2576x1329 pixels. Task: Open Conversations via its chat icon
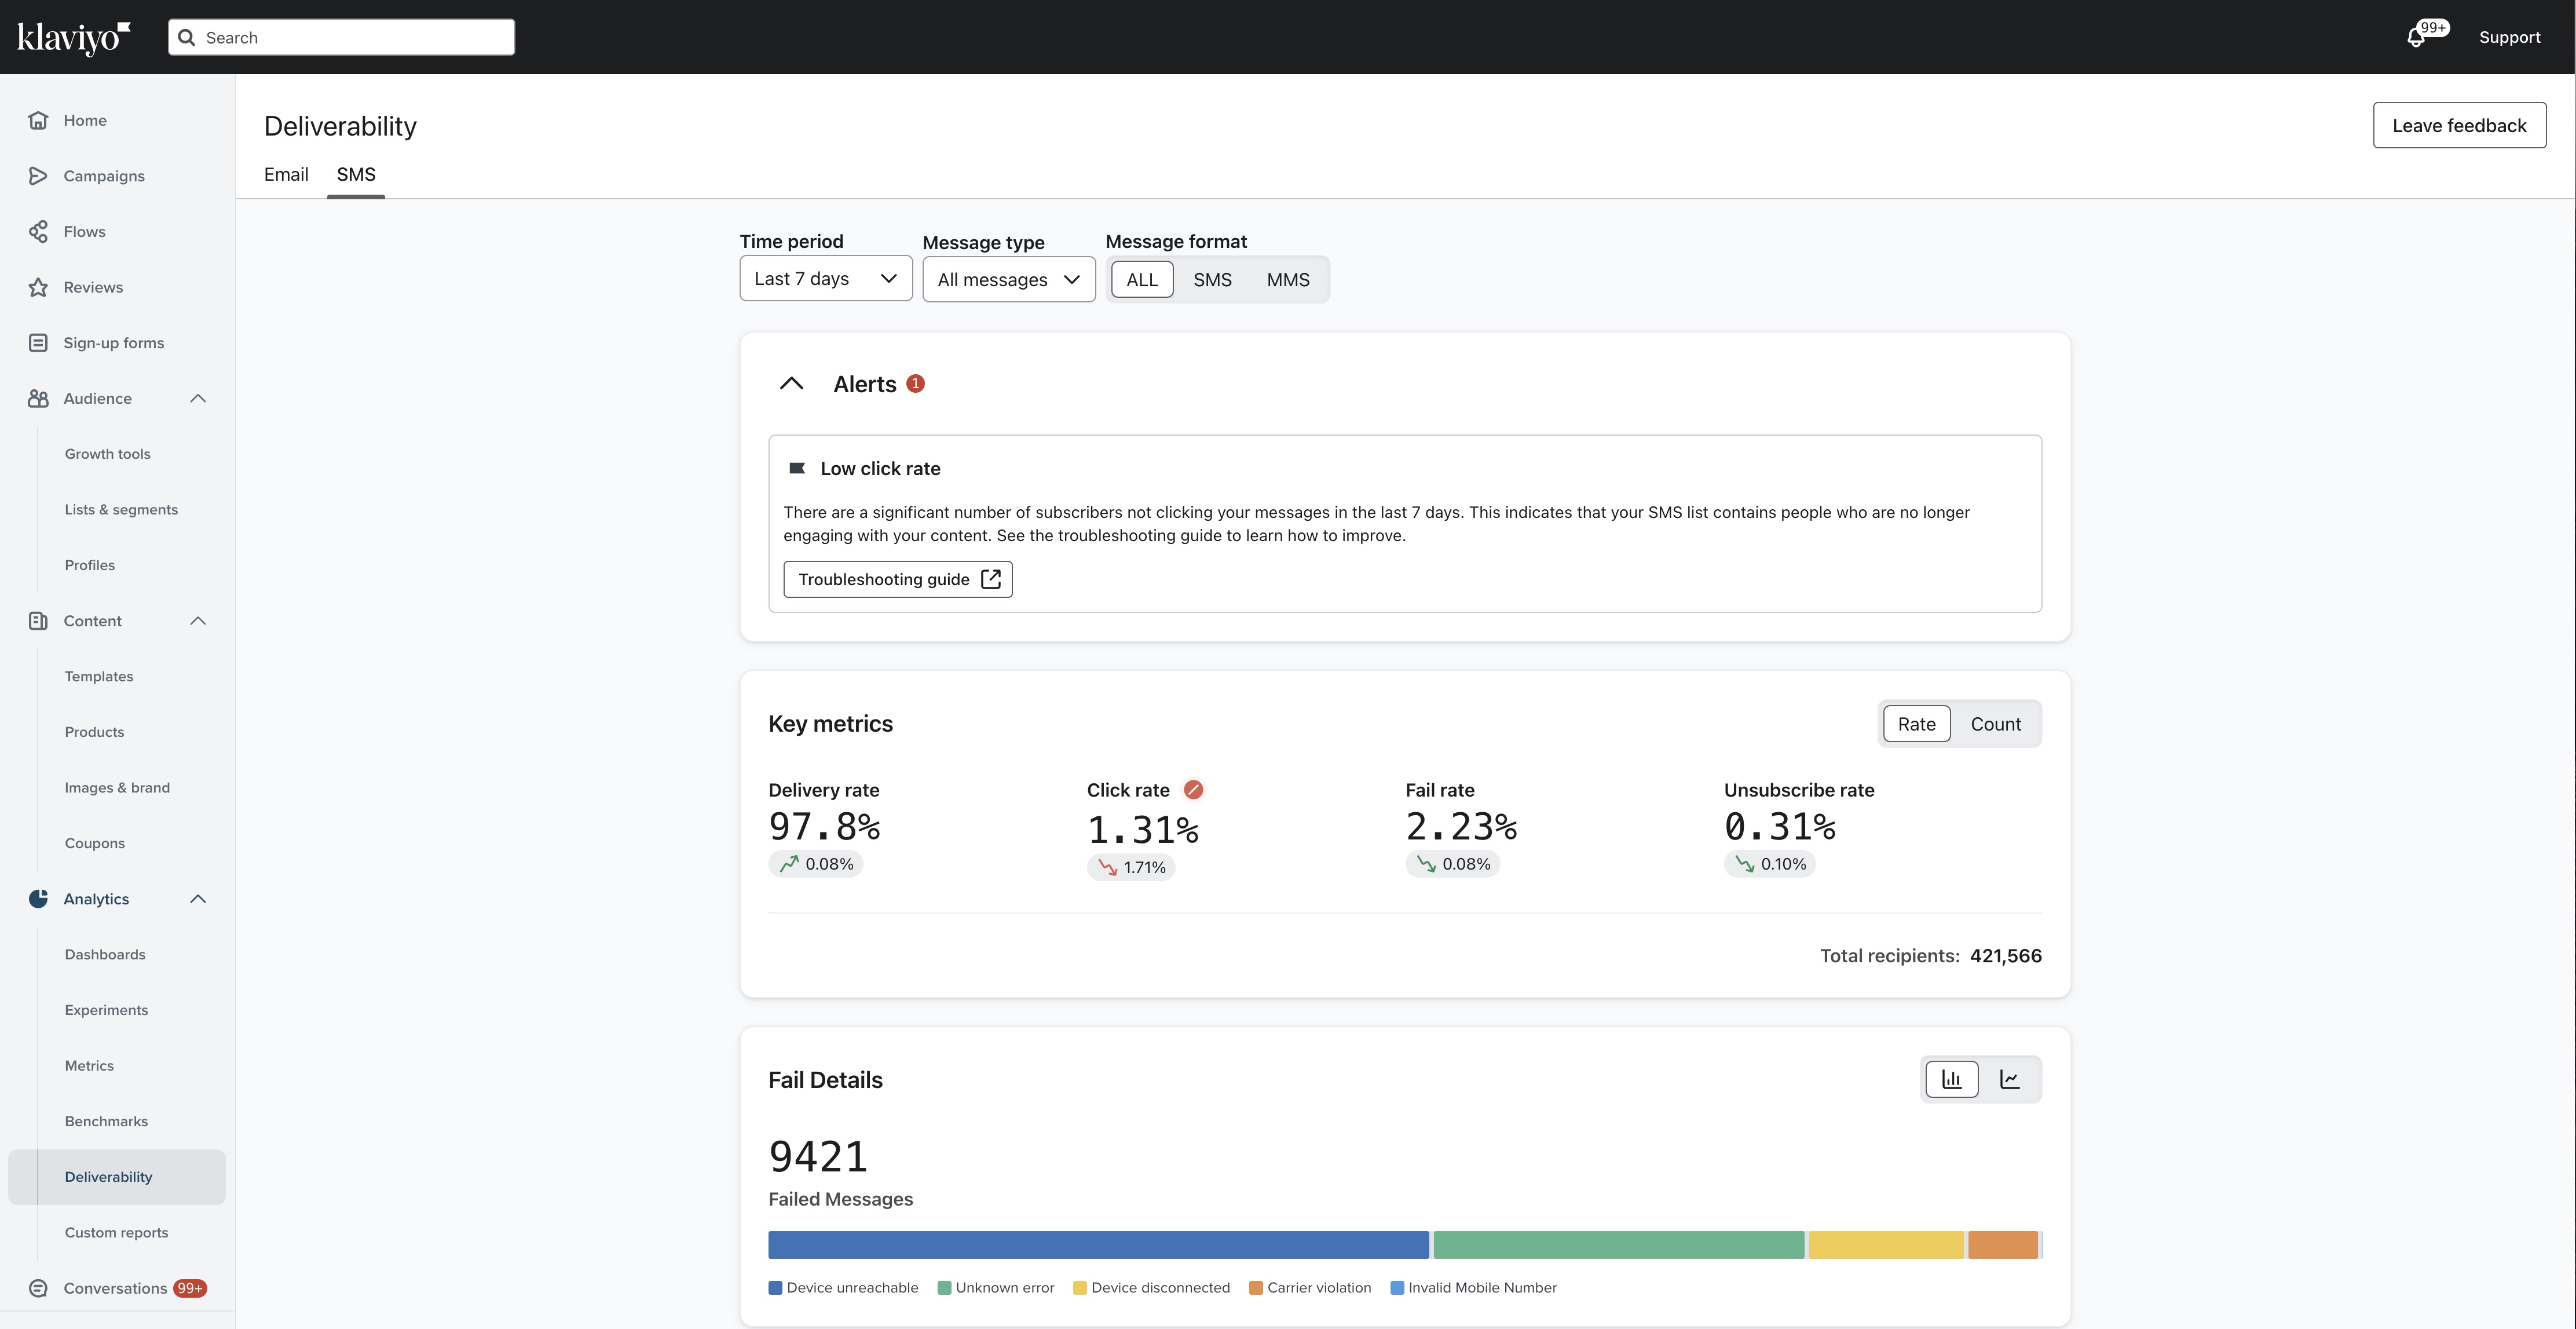[38, 1288]
